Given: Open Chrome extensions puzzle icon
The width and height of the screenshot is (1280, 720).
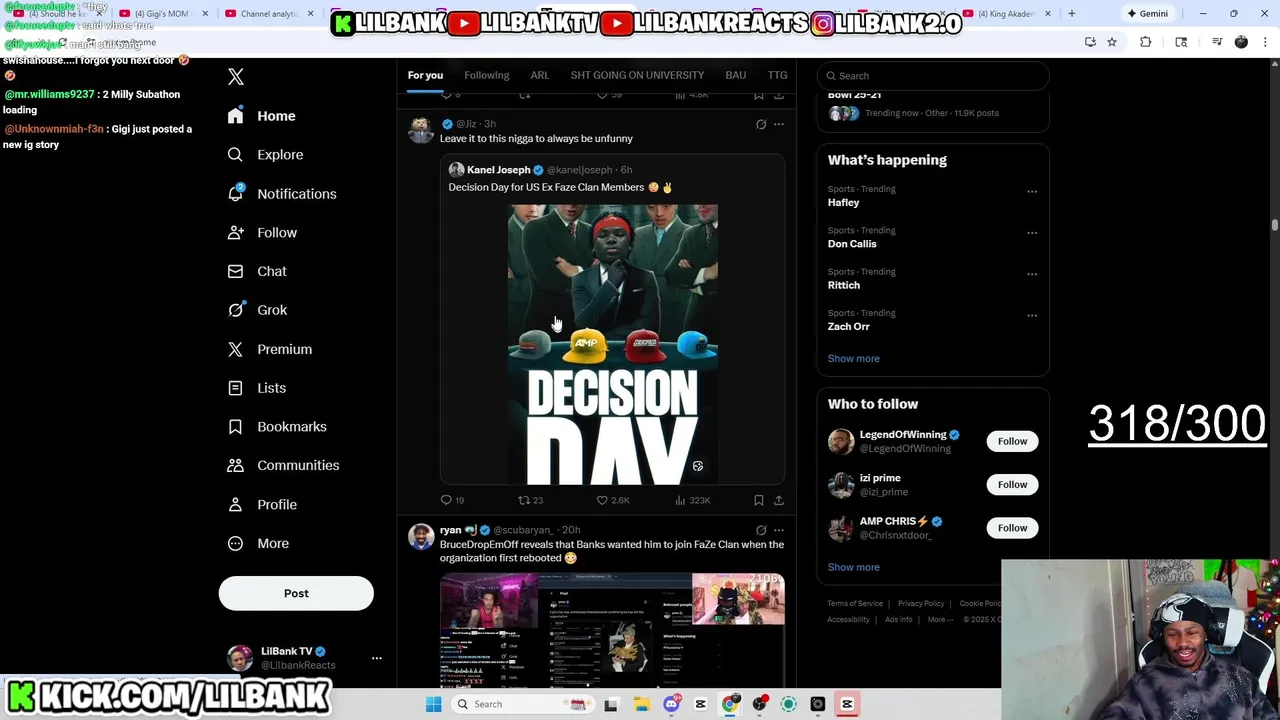Looking at the screenshot, I should pos(1146,42).
